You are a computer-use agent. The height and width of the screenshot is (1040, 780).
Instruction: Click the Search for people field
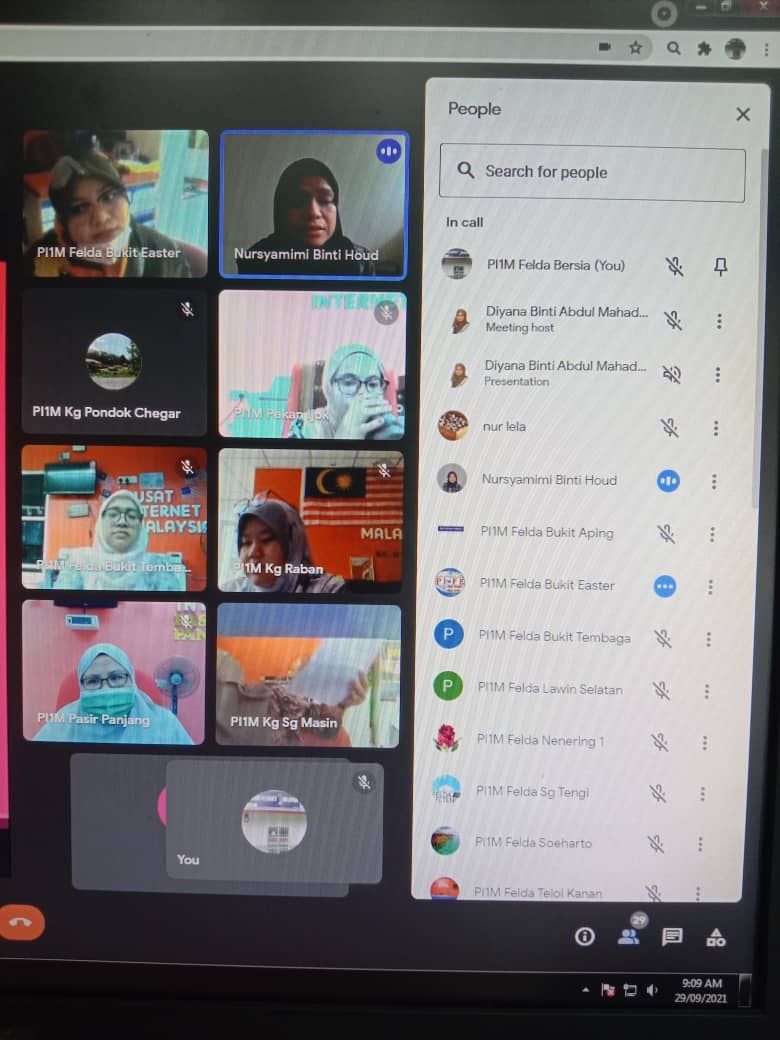pyautogui.click(x=592, y=173)
